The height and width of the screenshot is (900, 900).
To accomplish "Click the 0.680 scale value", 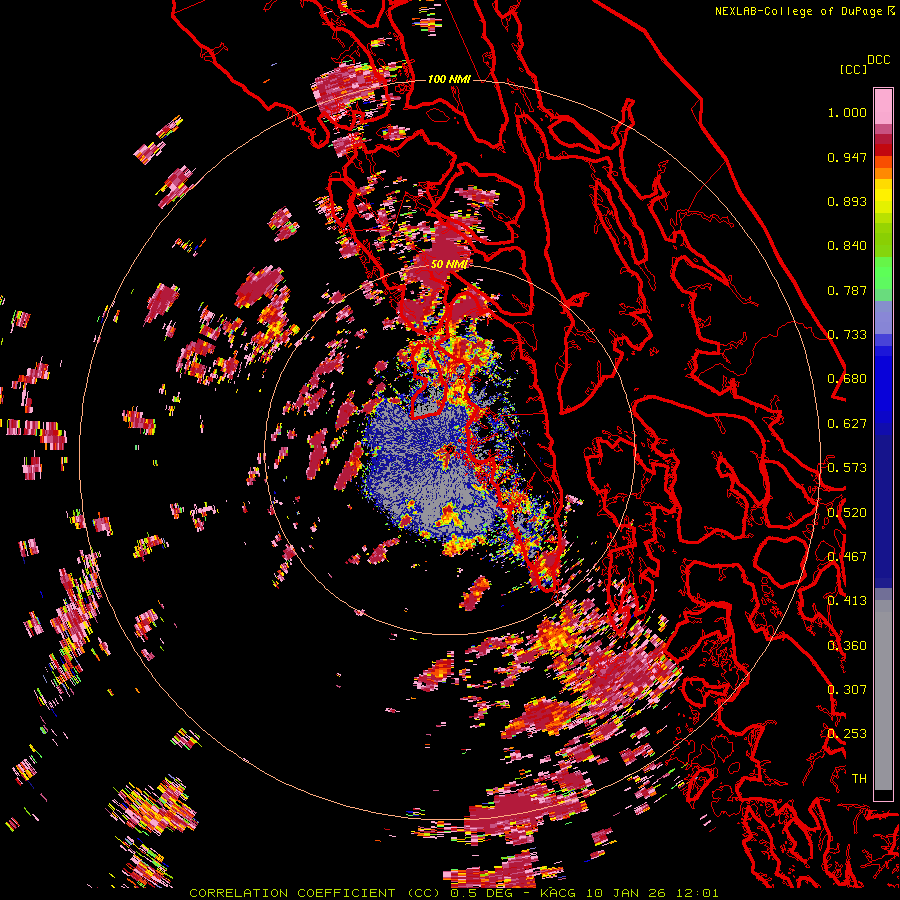I will click(847, 379).
